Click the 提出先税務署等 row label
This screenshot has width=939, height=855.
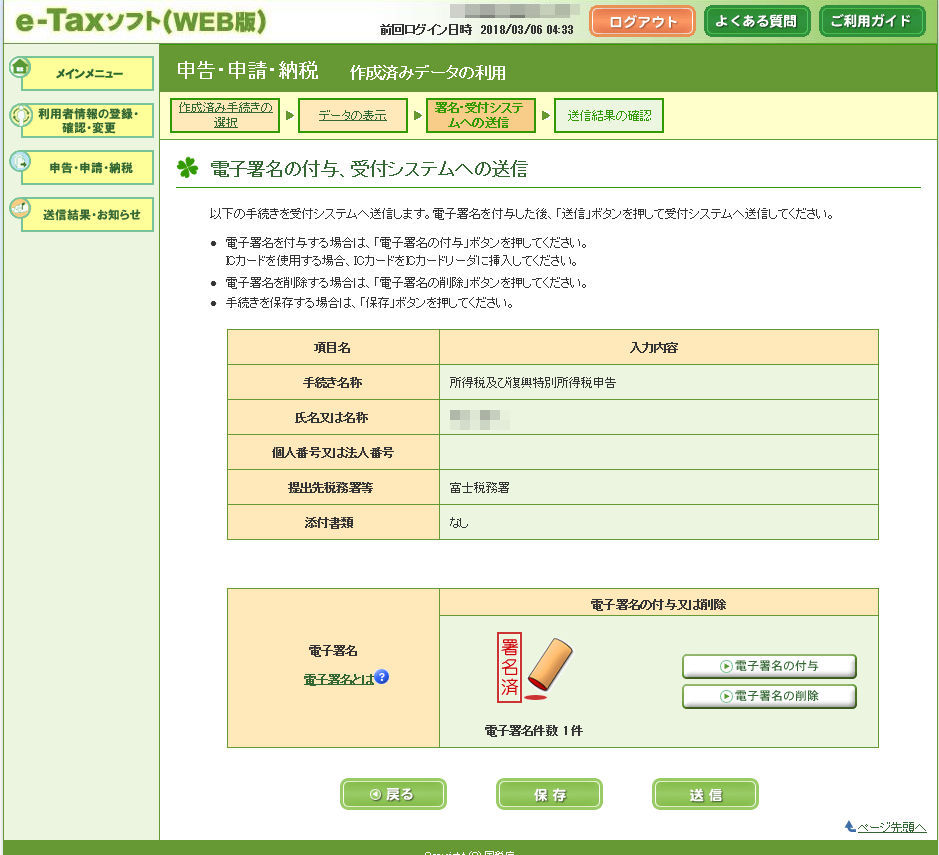coord(333,487)
